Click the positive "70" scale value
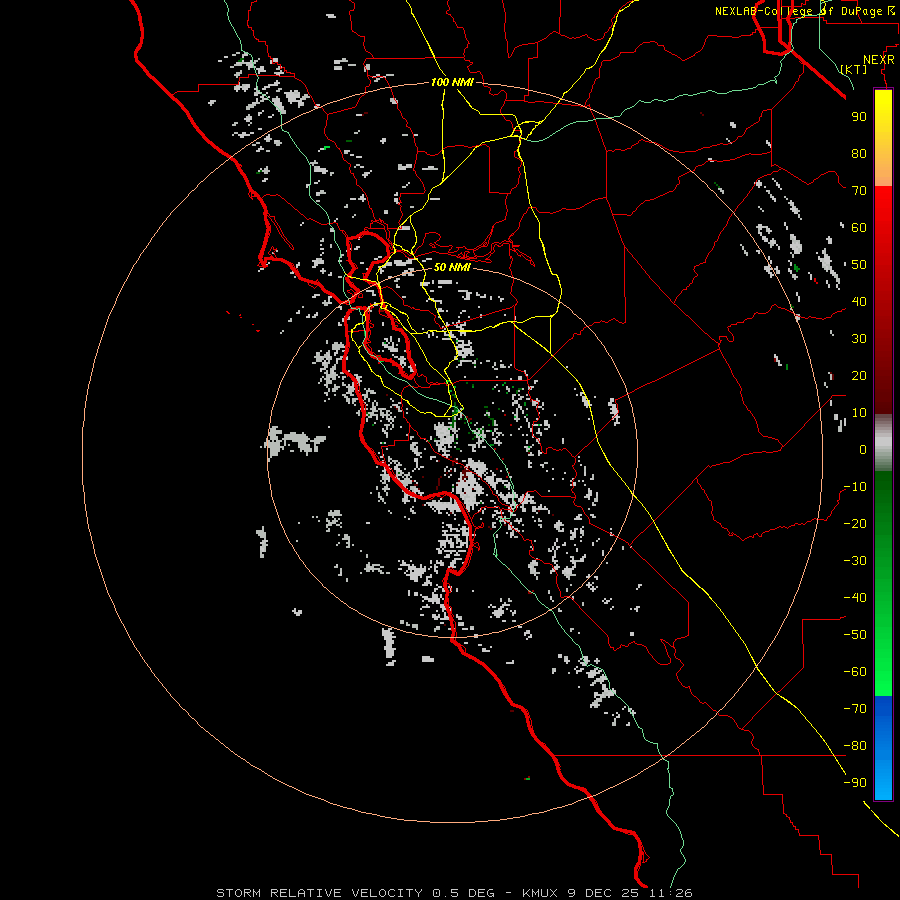The height and width of the screenshot is (900, 900). coord(859,191)
